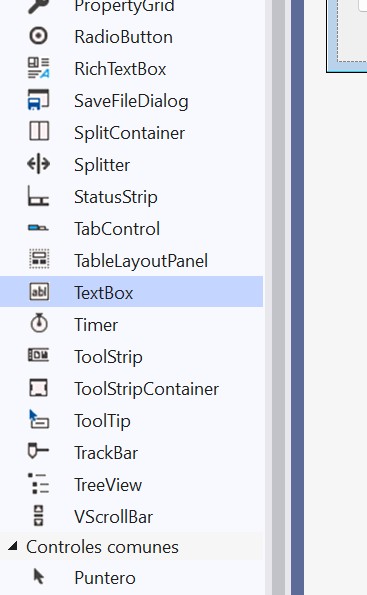Click the Timer label
This screenshot has height=595, width=367.
click(96, 325)
